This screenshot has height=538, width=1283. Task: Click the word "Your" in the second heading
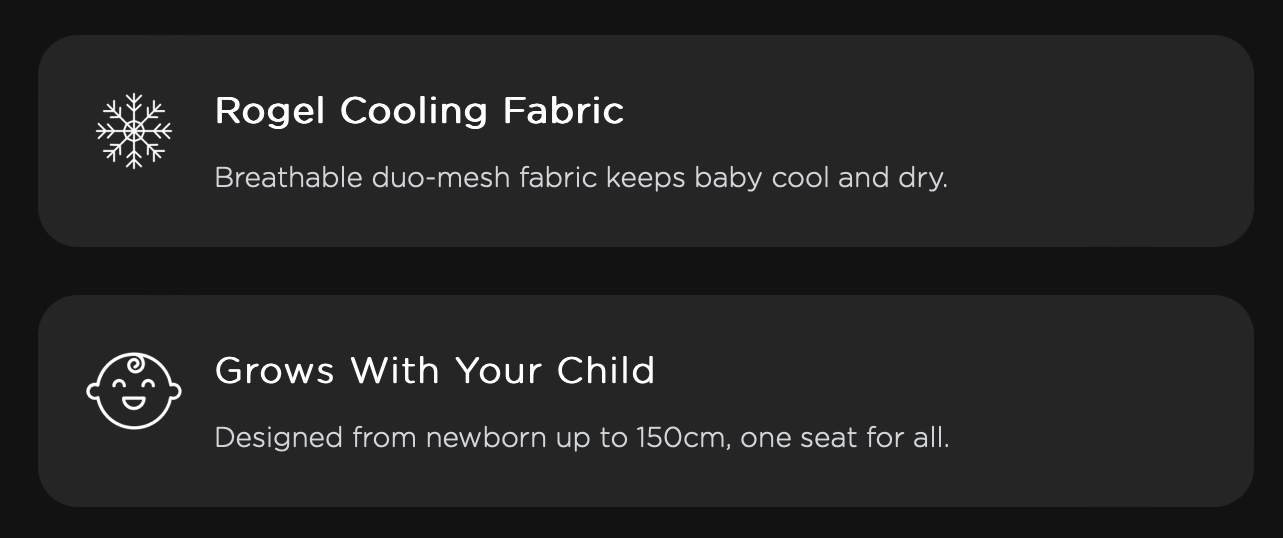498,371
